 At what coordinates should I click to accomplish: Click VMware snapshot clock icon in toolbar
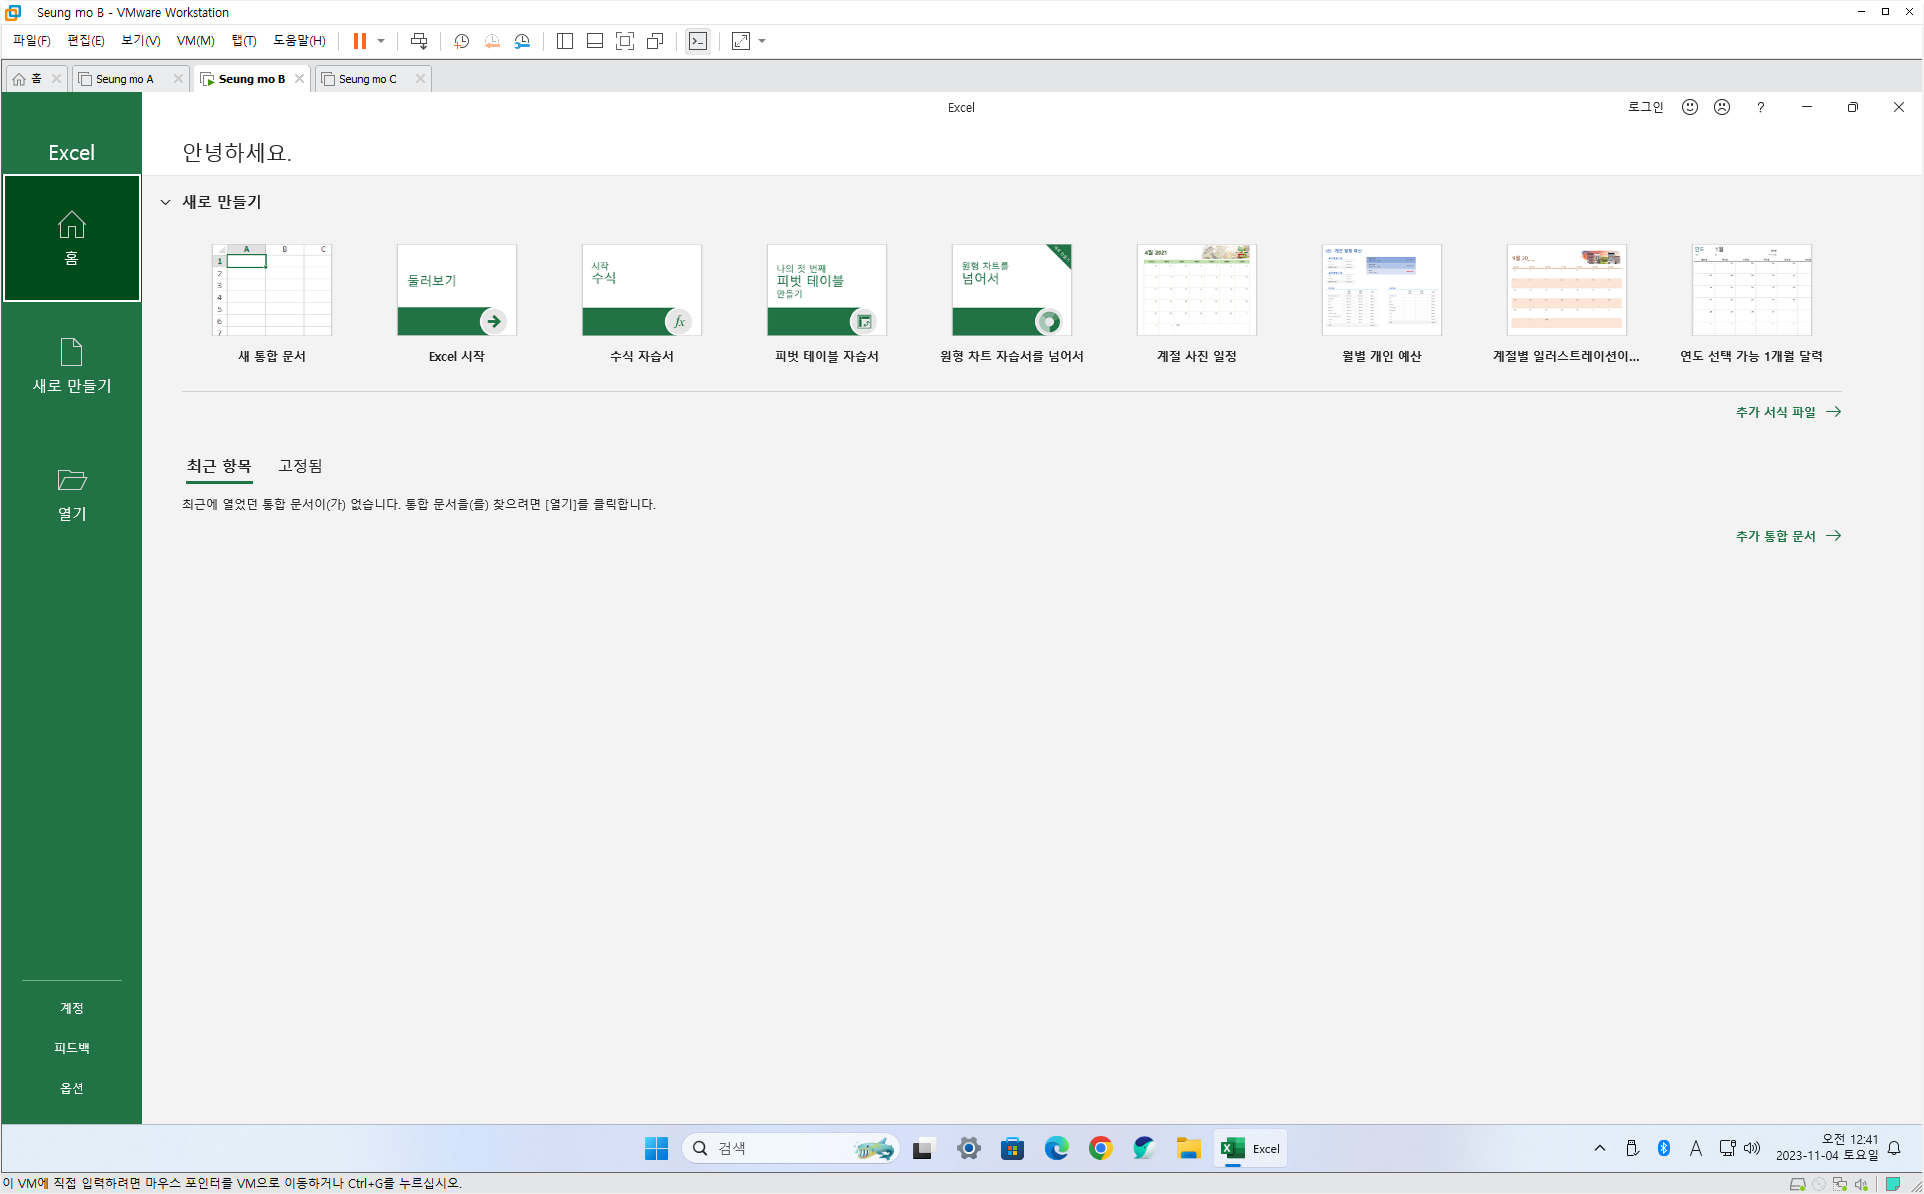[461, 41]
